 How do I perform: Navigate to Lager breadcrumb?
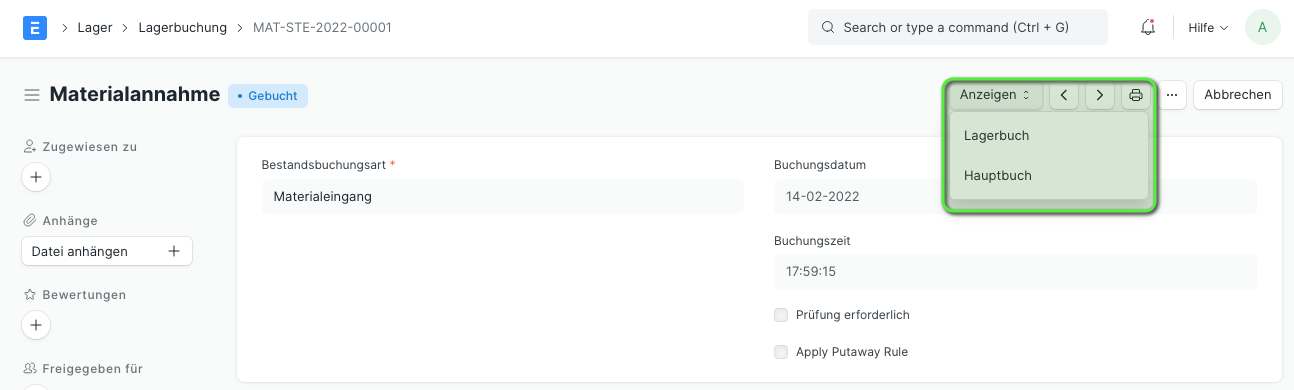pos(94,28)
